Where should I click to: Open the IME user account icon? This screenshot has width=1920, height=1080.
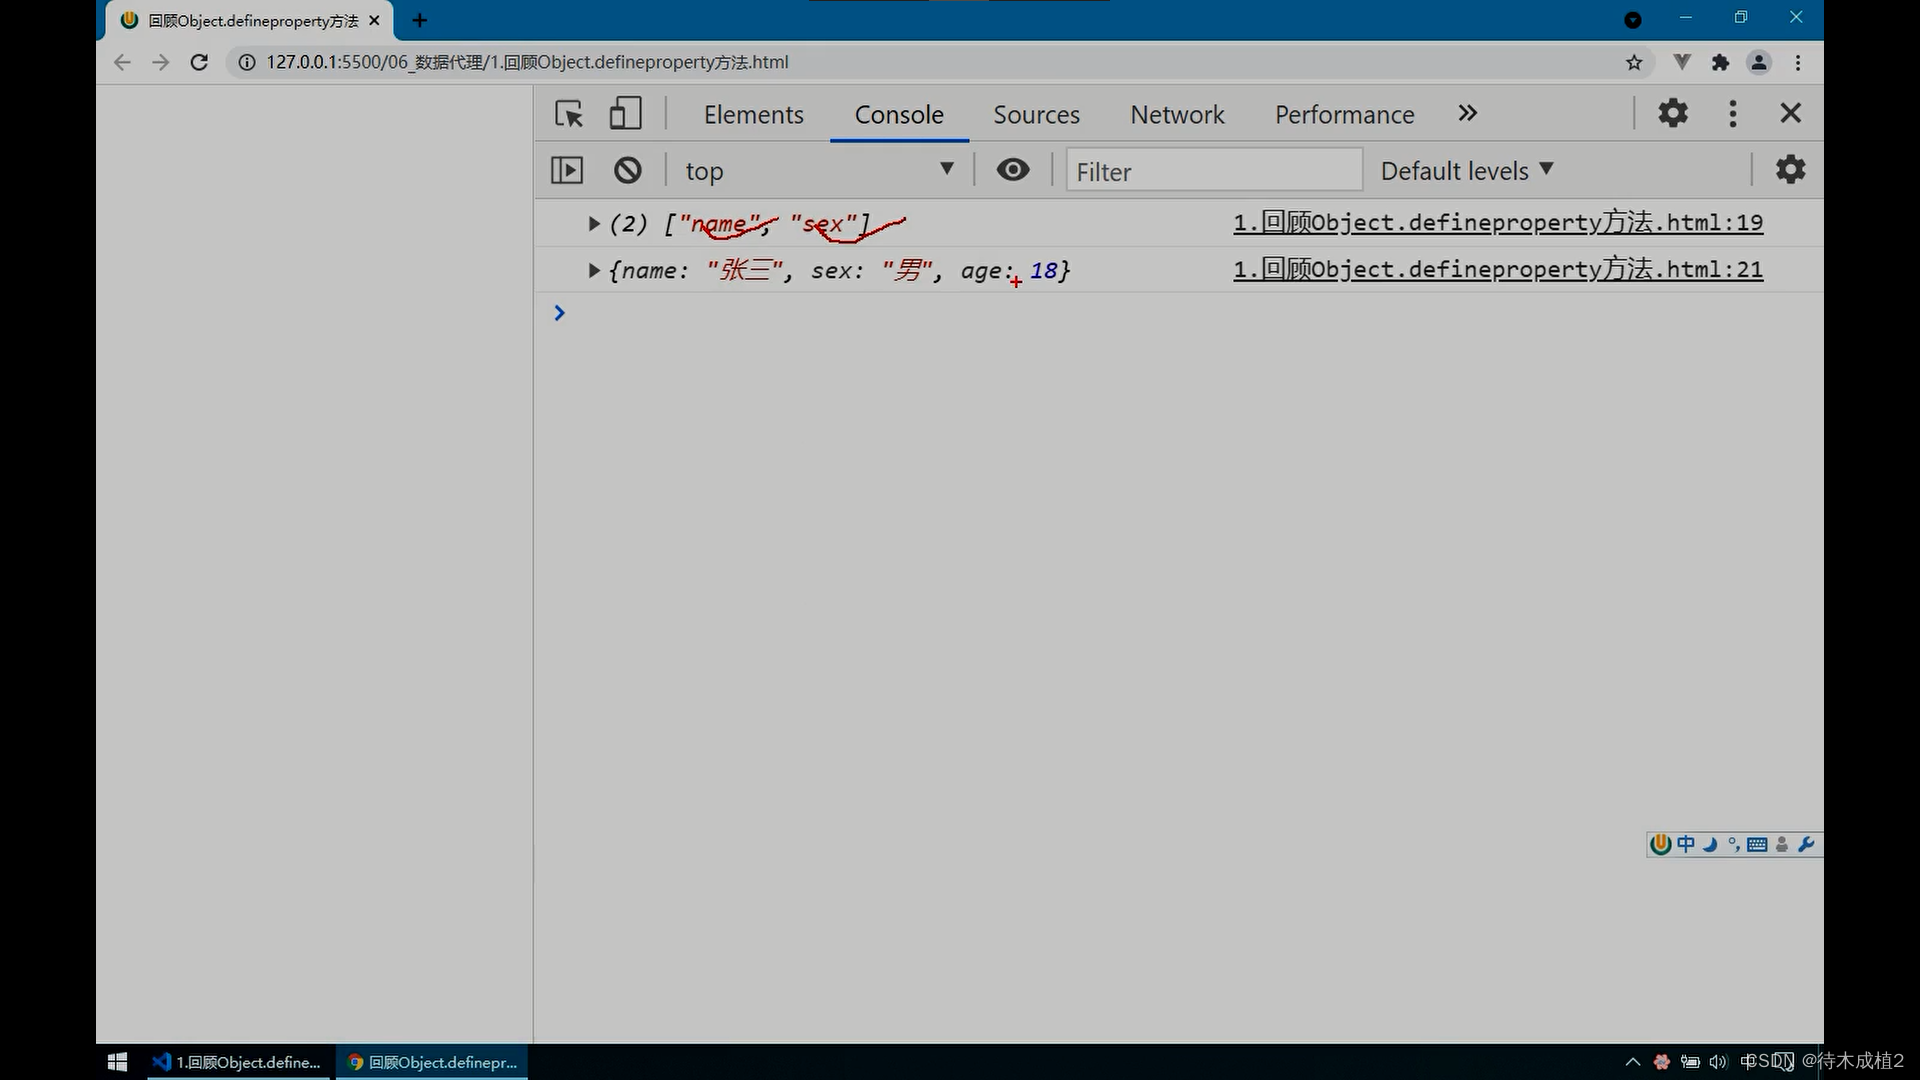pyautogui.click(x=1781, y=844)
